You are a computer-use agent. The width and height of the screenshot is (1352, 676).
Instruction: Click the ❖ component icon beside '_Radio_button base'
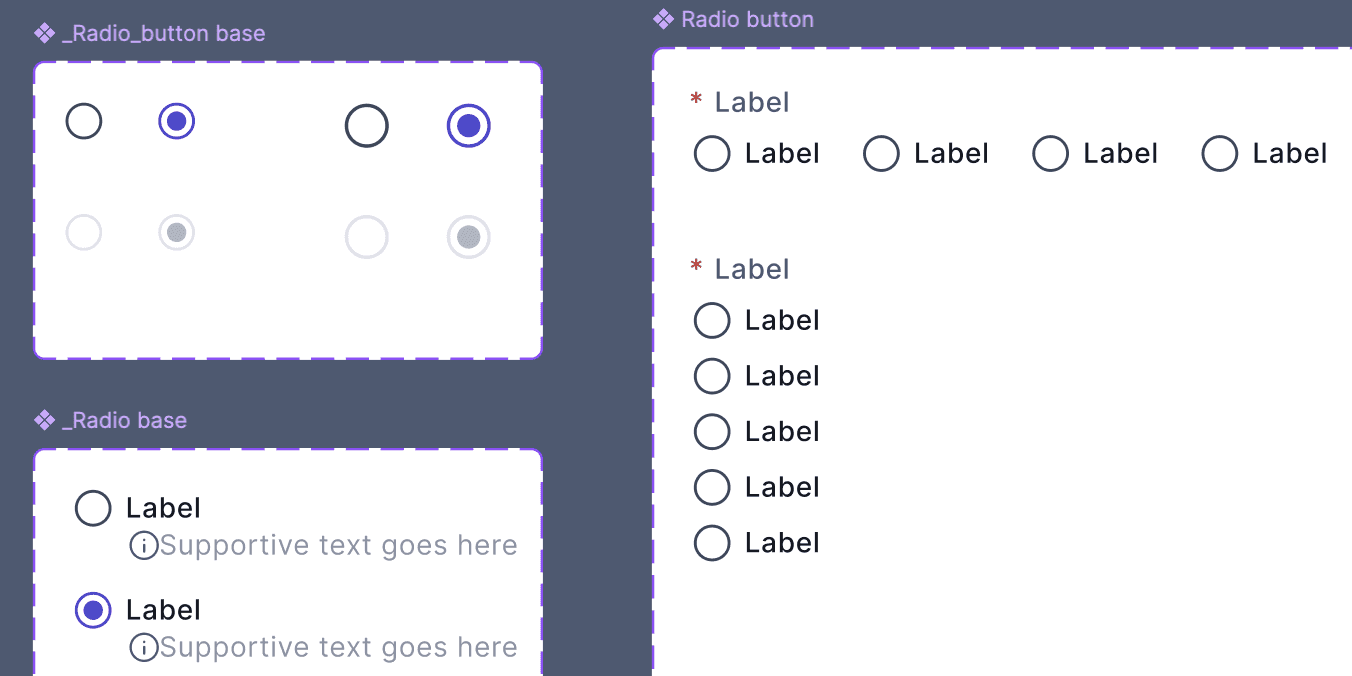click(x=44, y=32)
